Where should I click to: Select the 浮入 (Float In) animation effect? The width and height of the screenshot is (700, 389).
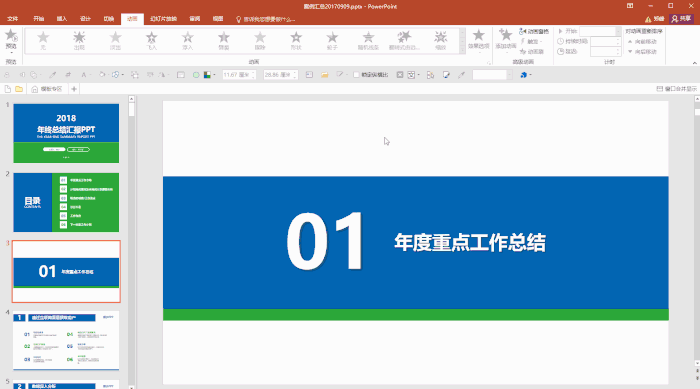click(x=188, y=40)
